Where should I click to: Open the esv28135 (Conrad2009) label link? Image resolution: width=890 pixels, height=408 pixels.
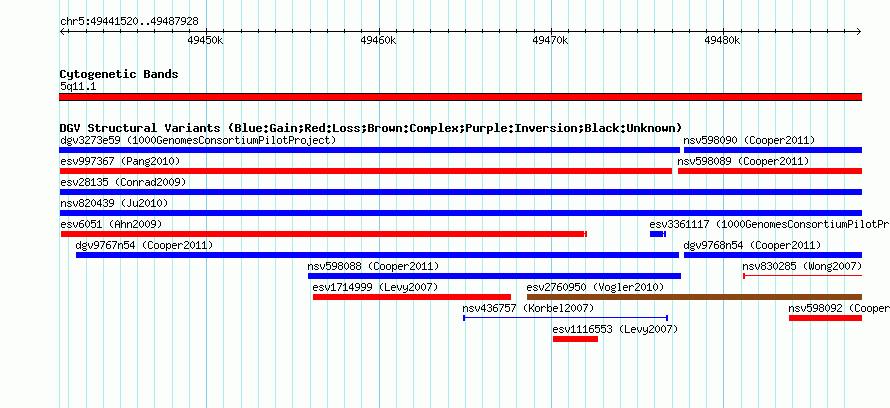click(x=123, y=182)
